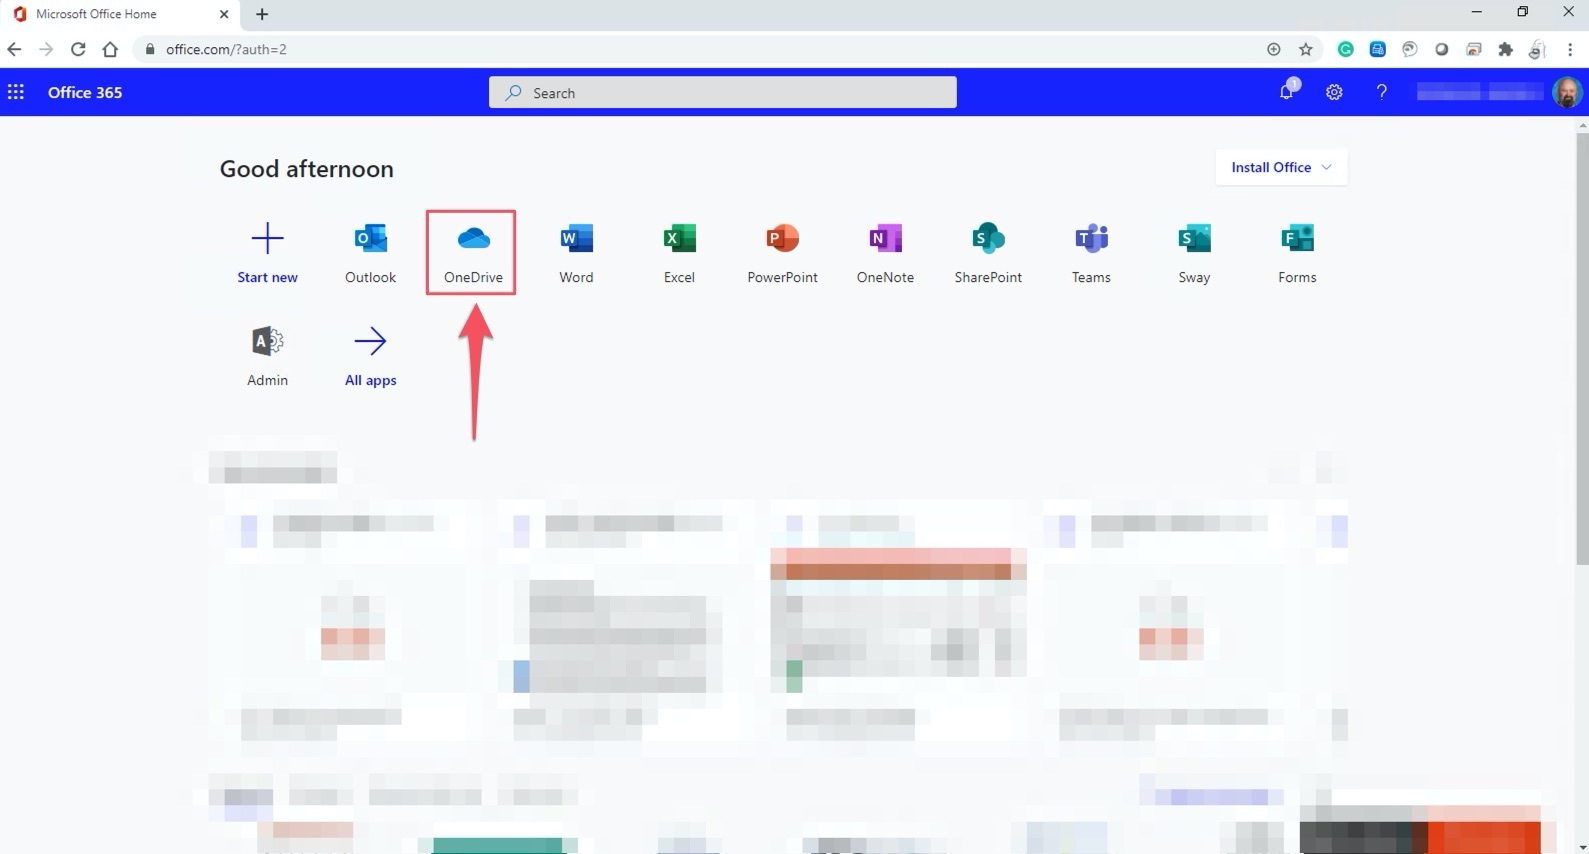Image resolution: width=1589 pixels, height=854 pixels.
Task: Click the install app icon in address bar
Action: [1273, 49]
